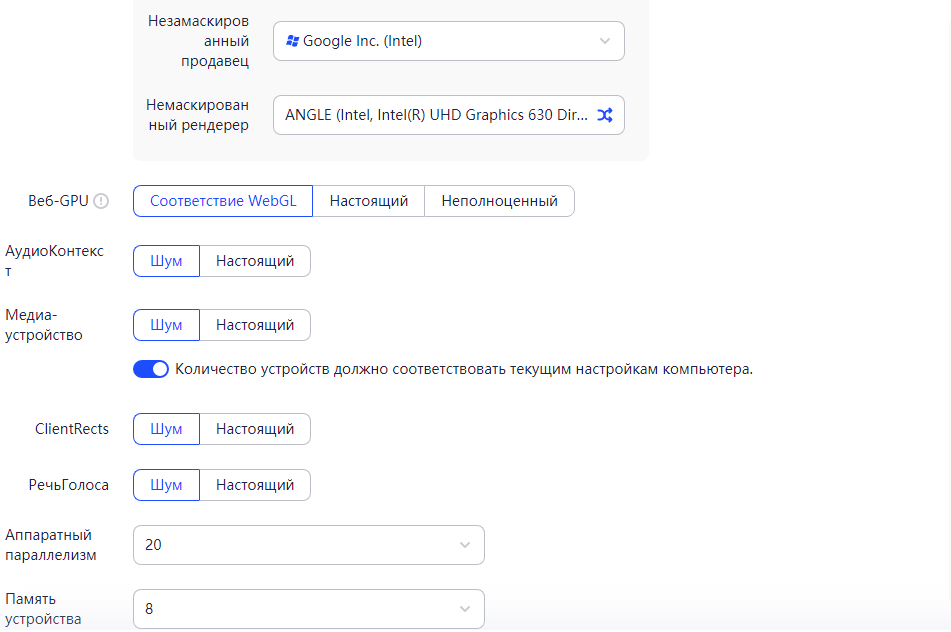Select Настоящий for ClientRects
951x632 pixels.
(255, 429)
